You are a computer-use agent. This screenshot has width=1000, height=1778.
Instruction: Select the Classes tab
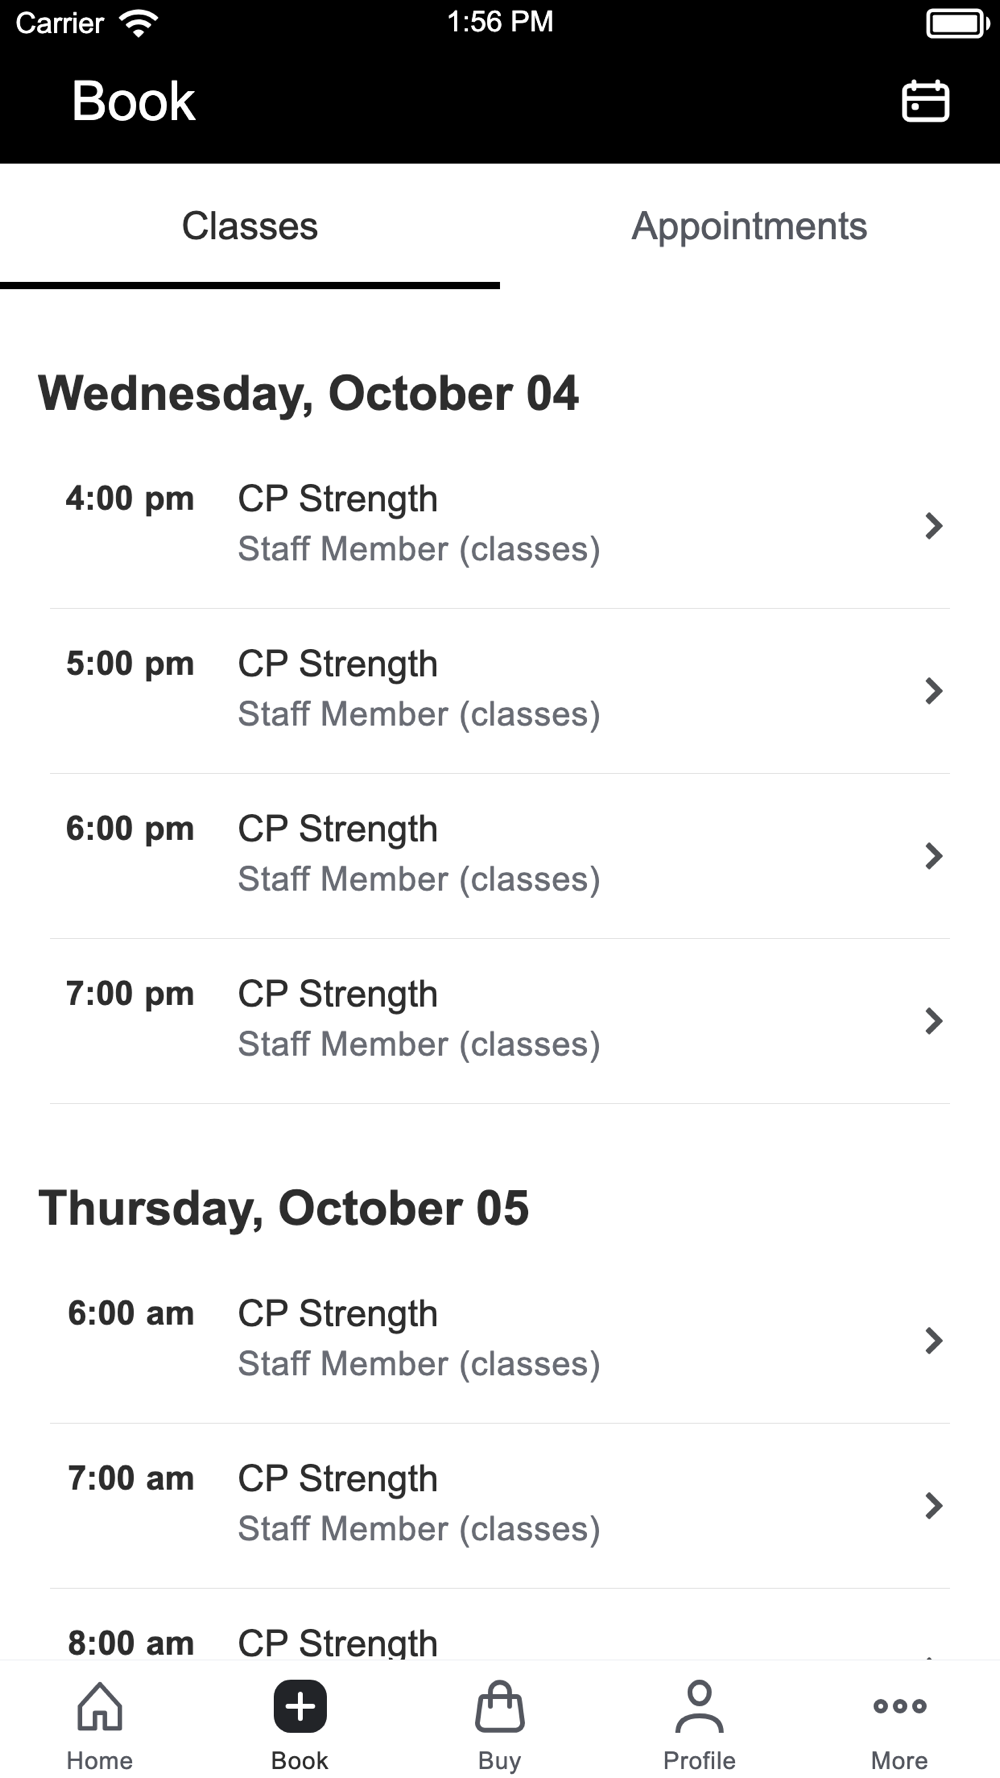click(x=250, y=227)
